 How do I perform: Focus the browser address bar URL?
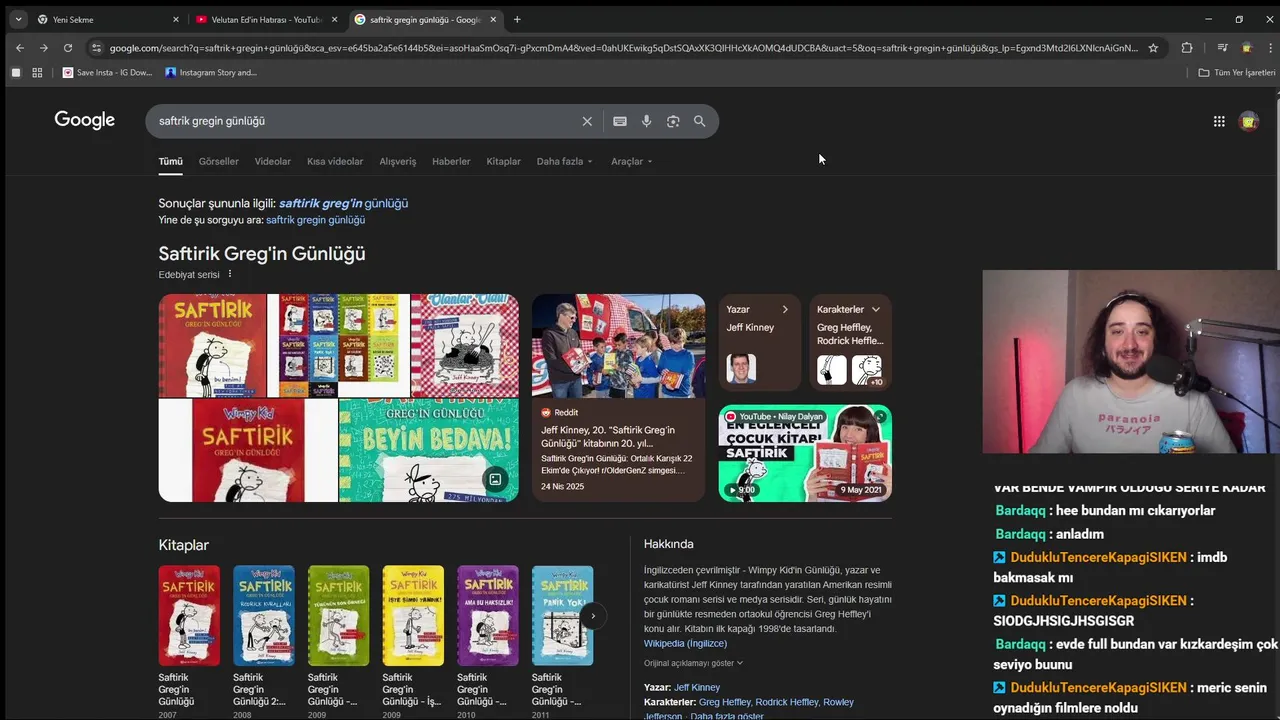coord(624,48)
